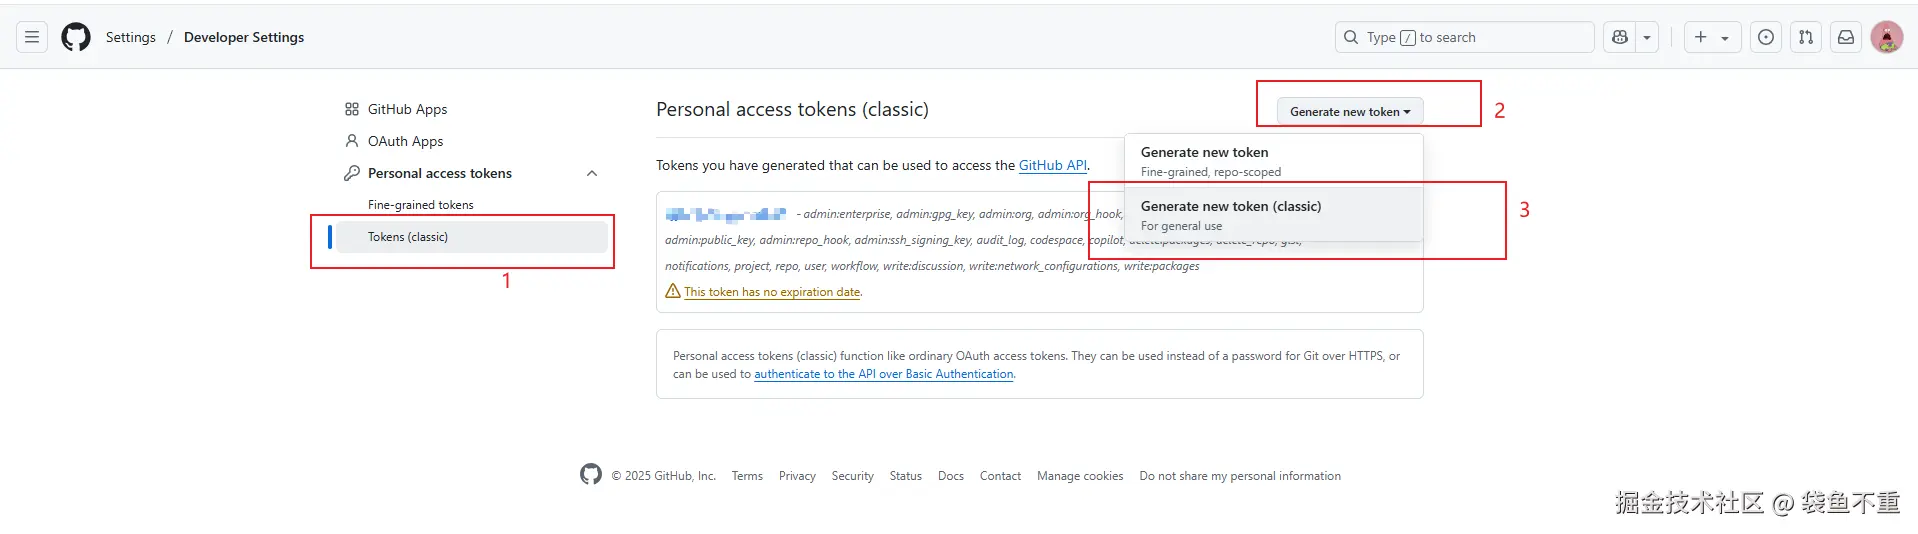This screenshot has height=534, width=1918.
Task: Click the GitHub logo in header
Action: pyautogui.click(x=76, y=37)
